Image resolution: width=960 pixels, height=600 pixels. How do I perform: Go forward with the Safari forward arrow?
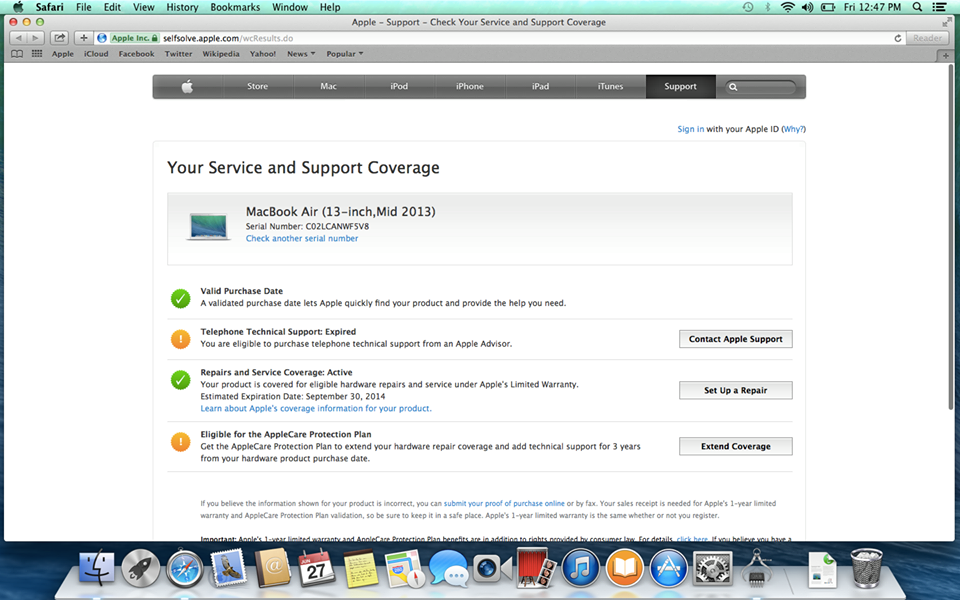coord(36,38)
